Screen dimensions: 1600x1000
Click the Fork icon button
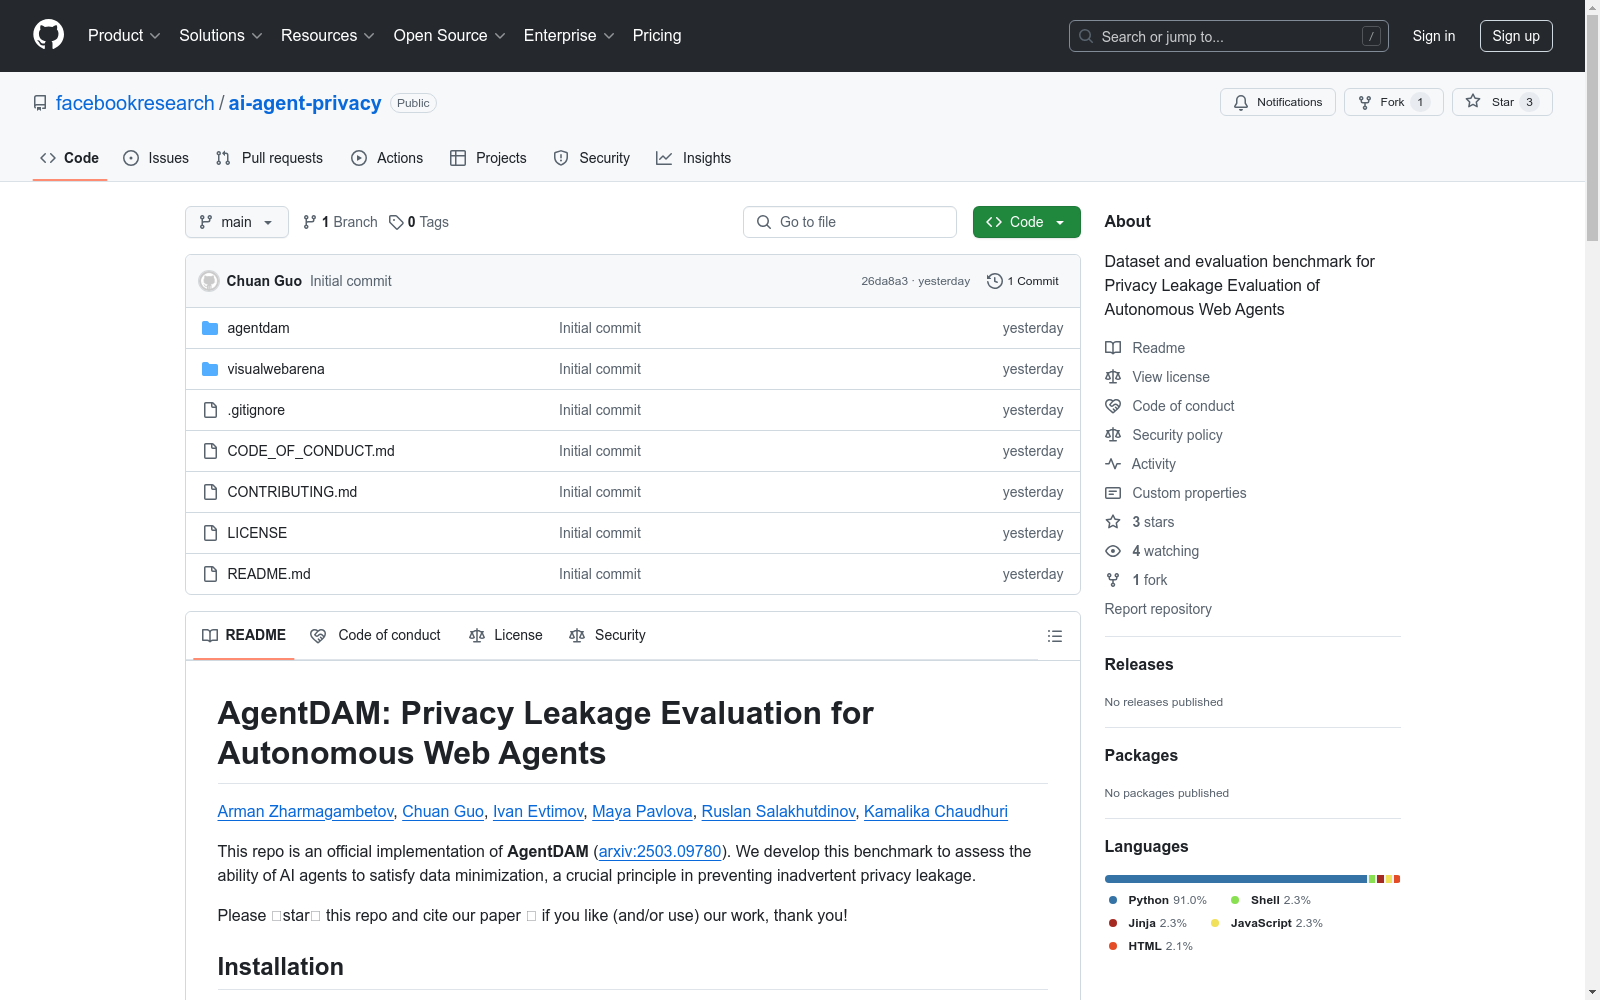click(x=1365, y=102)
